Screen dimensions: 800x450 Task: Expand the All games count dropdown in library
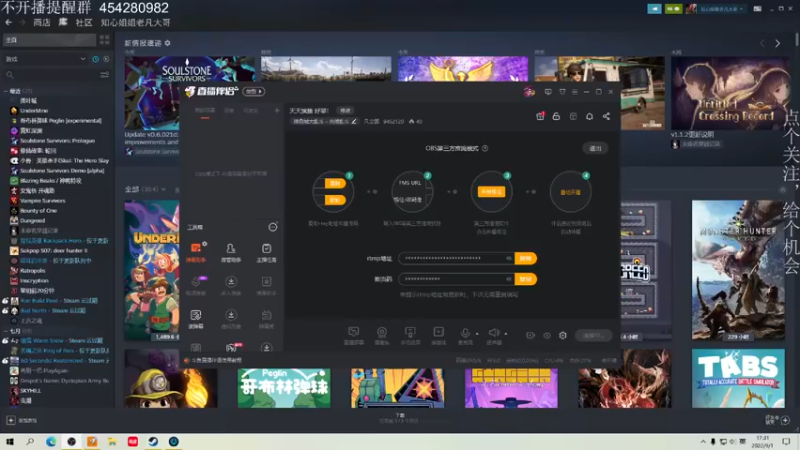tap(163, 189)
